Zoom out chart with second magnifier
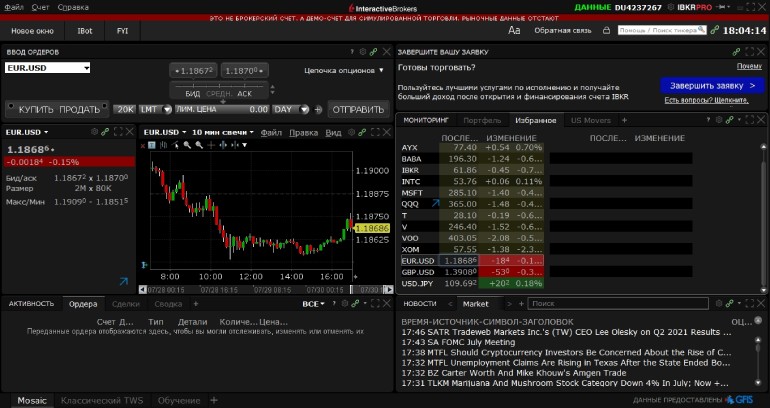Image resolution: width=770 pixels, height=408 pixels. [x=199, y=145]
